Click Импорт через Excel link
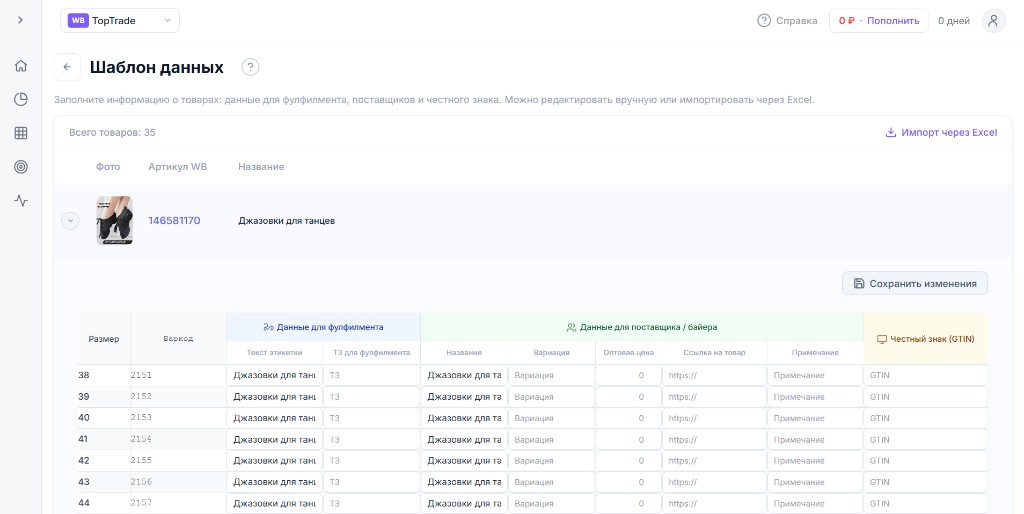Viewport: 1024px width, 514px height. [x=941, y=133]
